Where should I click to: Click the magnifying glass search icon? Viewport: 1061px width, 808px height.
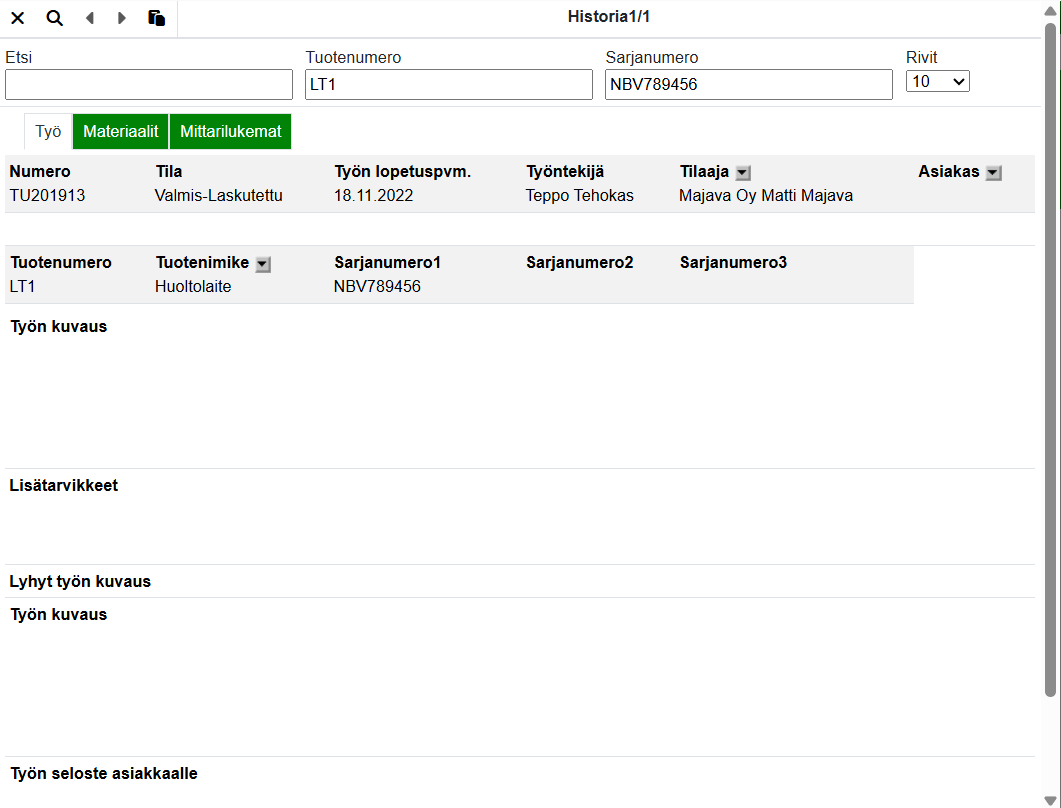(x=55, y=18)
